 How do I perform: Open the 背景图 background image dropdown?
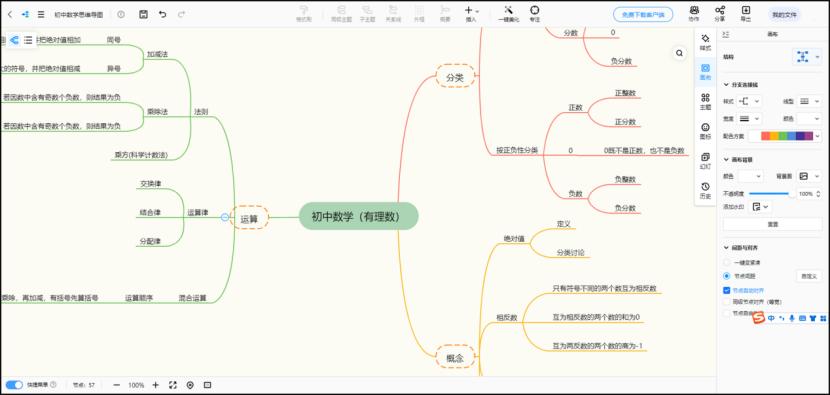coord(810,176)
